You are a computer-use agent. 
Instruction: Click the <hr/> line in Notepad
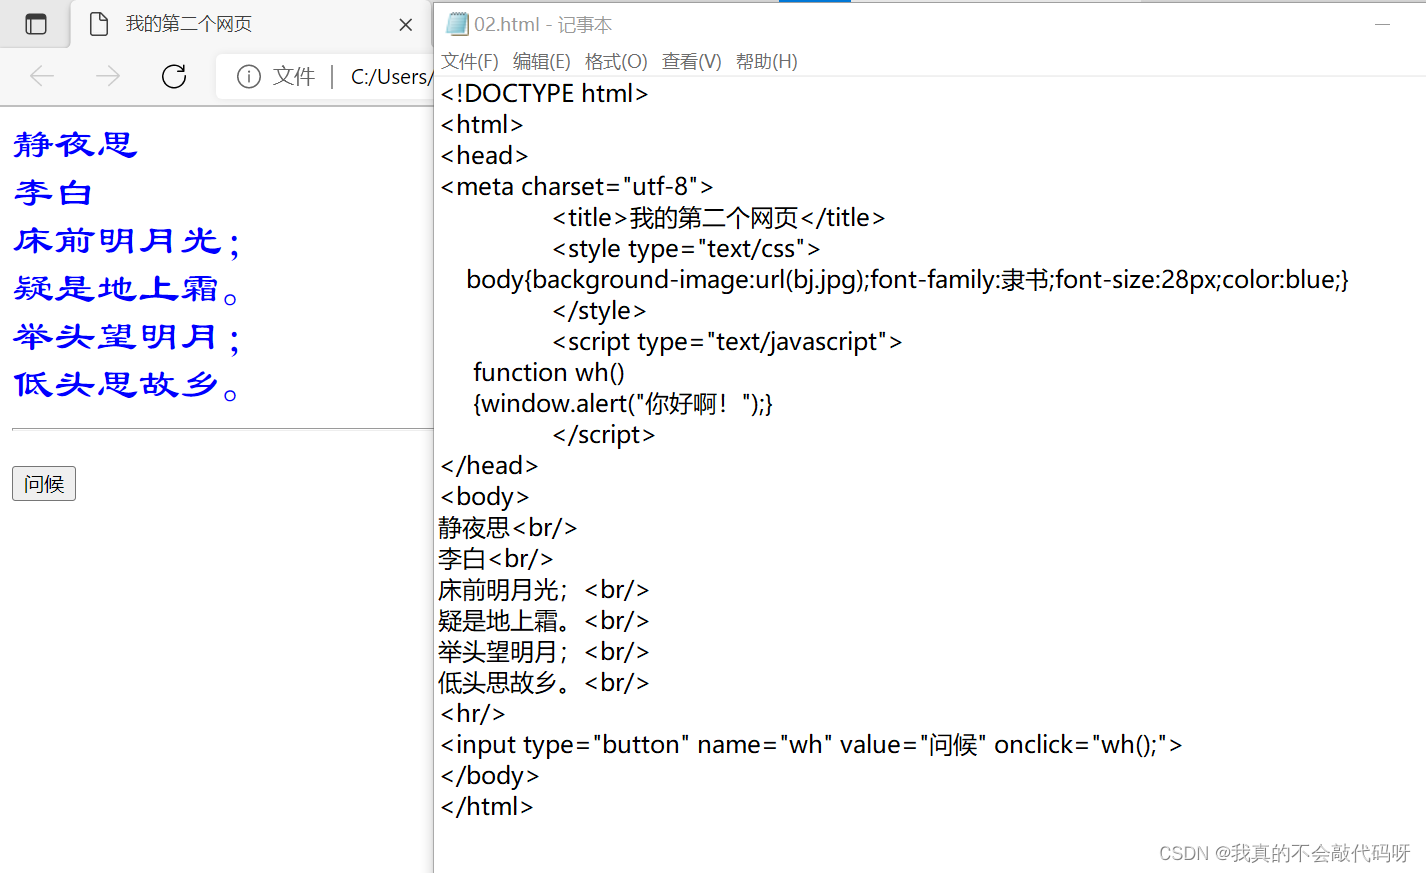pos(473,714)
